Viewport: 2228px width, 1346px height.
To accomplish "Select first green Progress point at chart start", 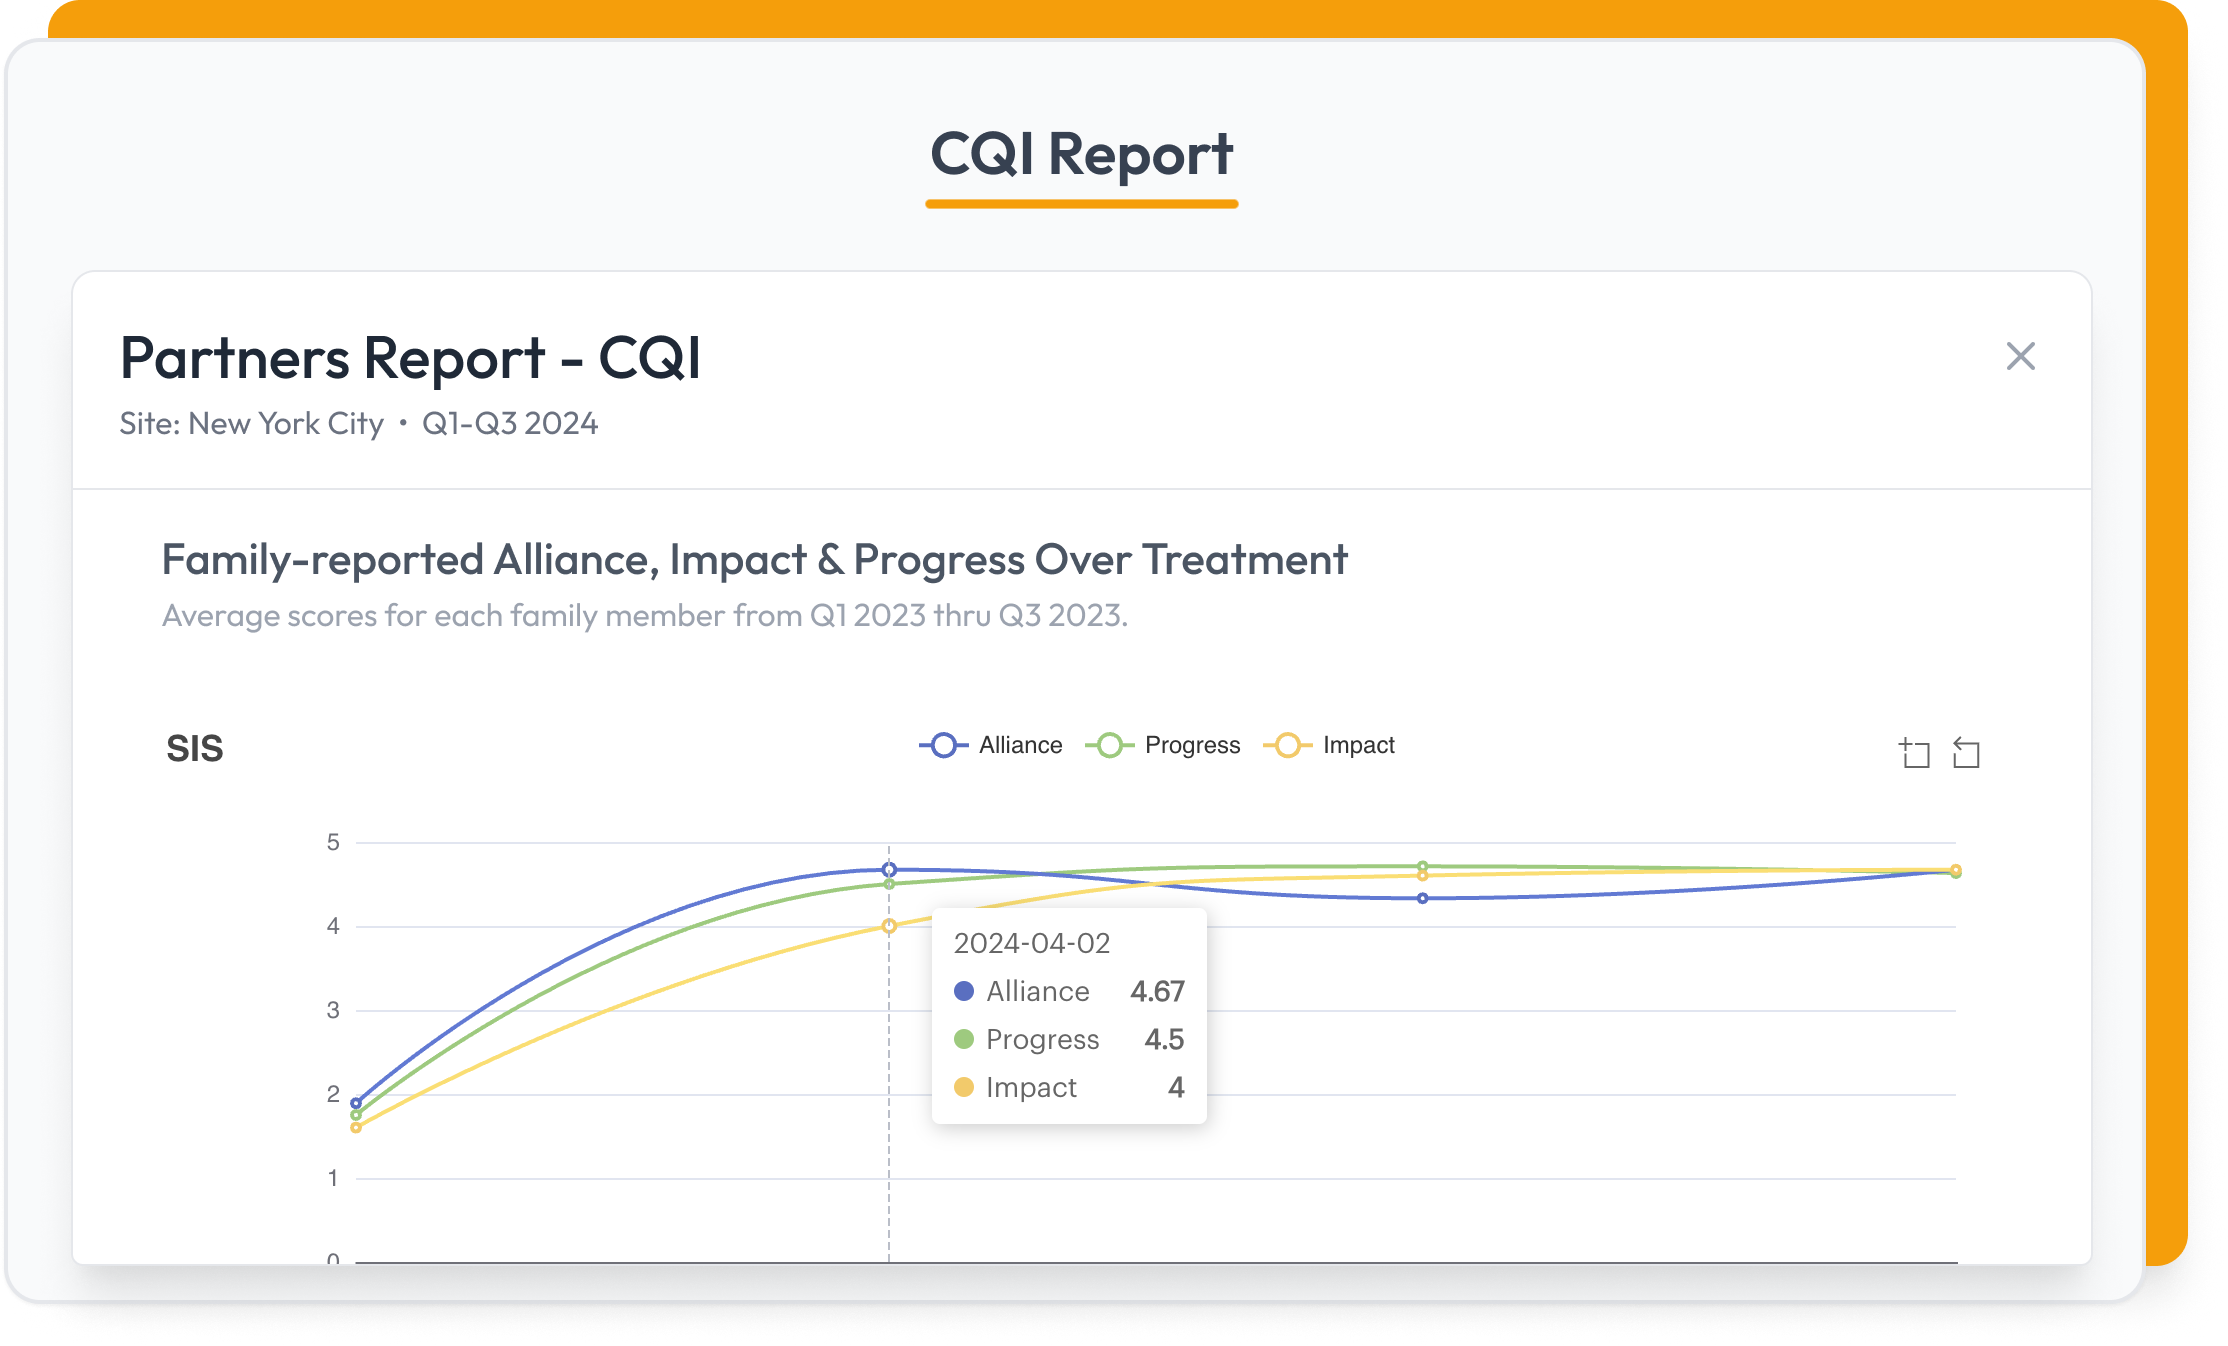I will tap(356, 1115).
